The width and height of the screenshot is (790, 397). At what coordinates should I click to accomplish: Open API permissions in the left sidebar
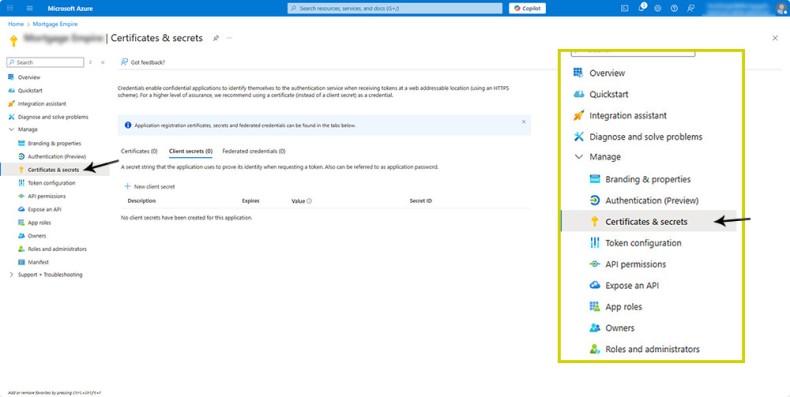(x=46, y=196)
